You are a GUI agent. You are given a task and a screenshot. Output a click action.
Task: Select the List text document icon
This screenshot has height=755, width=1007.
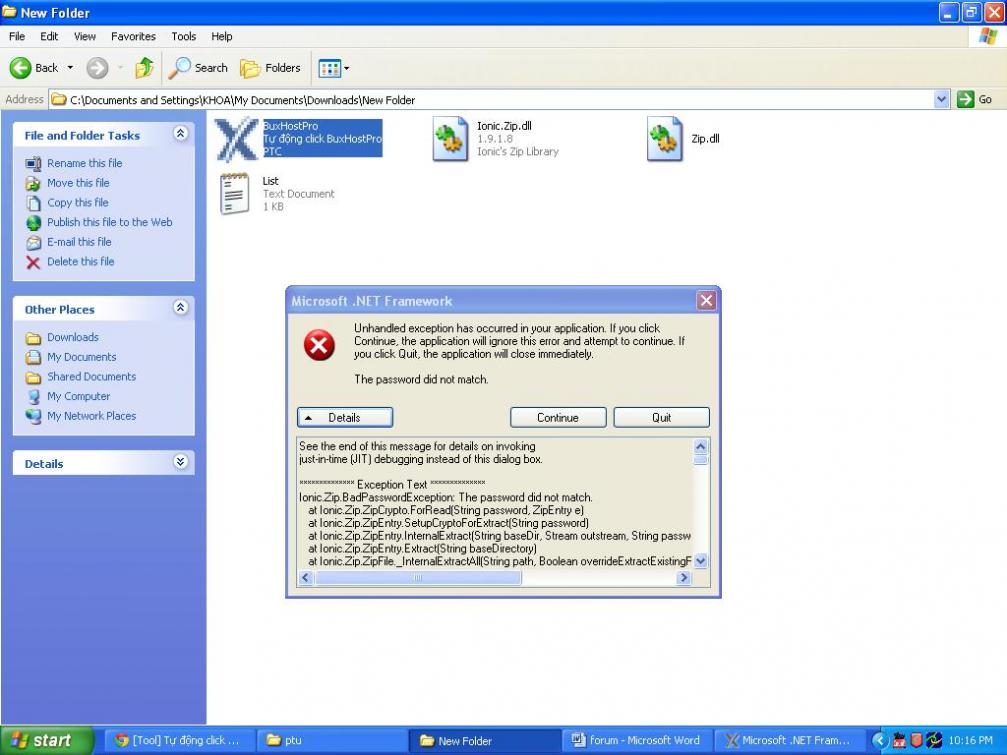pos(234,193)
